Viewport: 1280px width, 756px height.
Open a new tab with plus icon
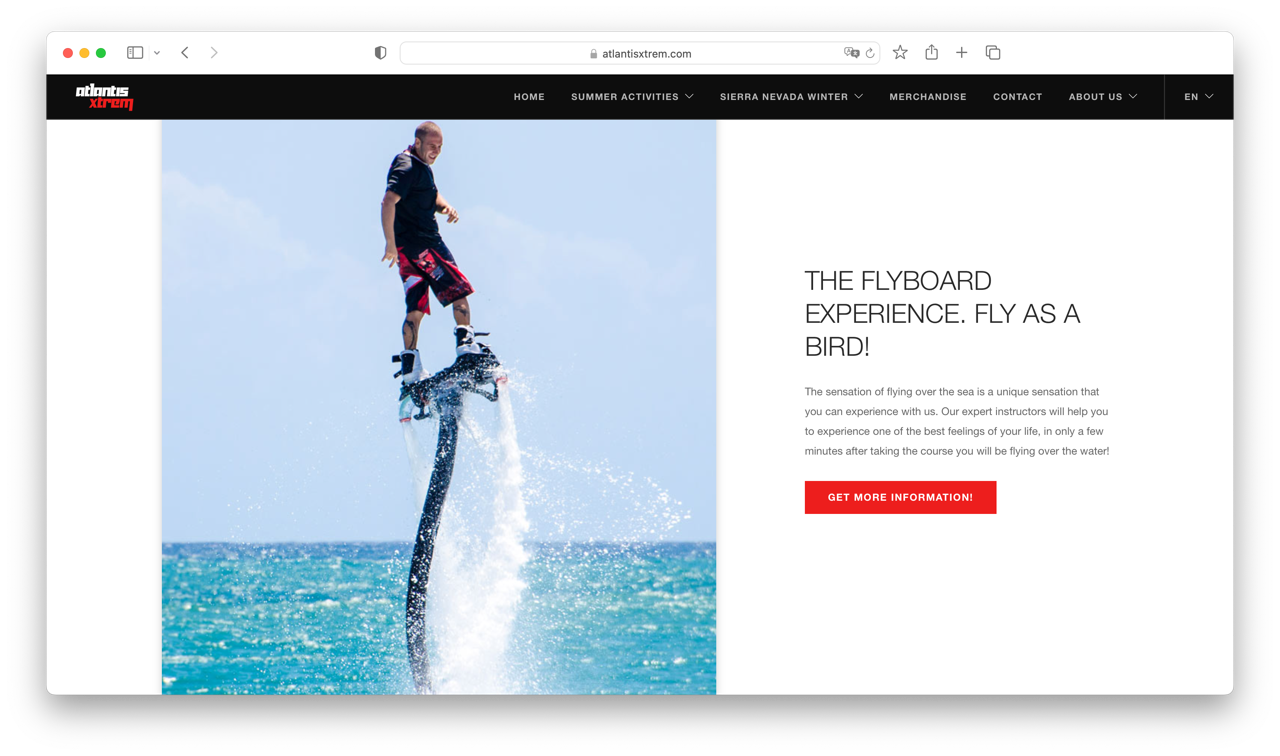[x=961, y=53]
